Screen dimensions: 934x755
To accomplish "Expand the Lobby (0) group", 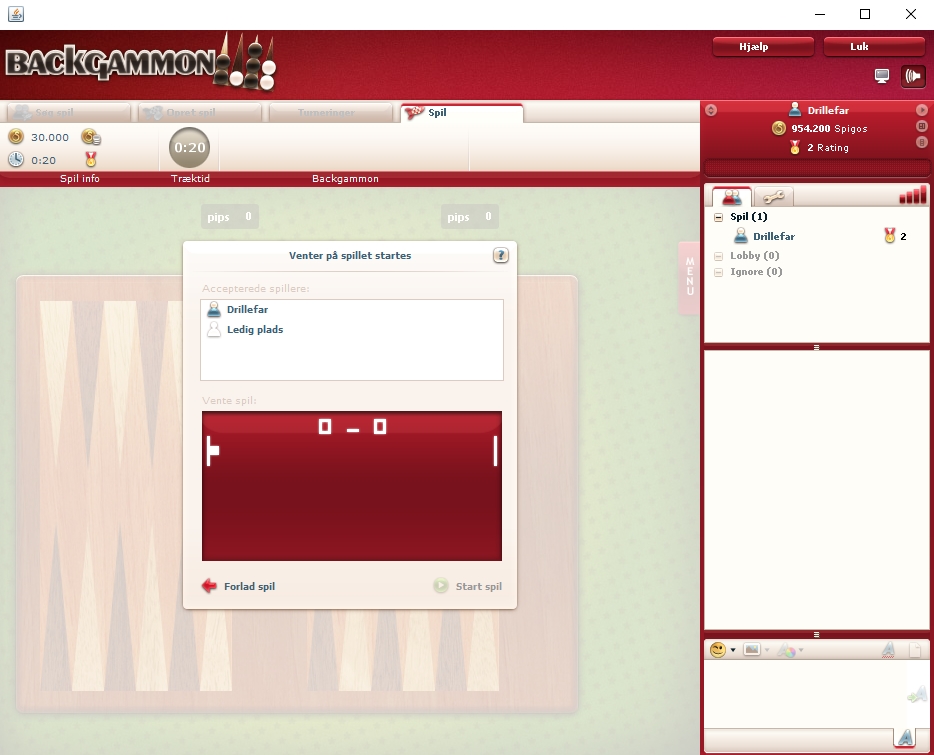I will (719, 256).
